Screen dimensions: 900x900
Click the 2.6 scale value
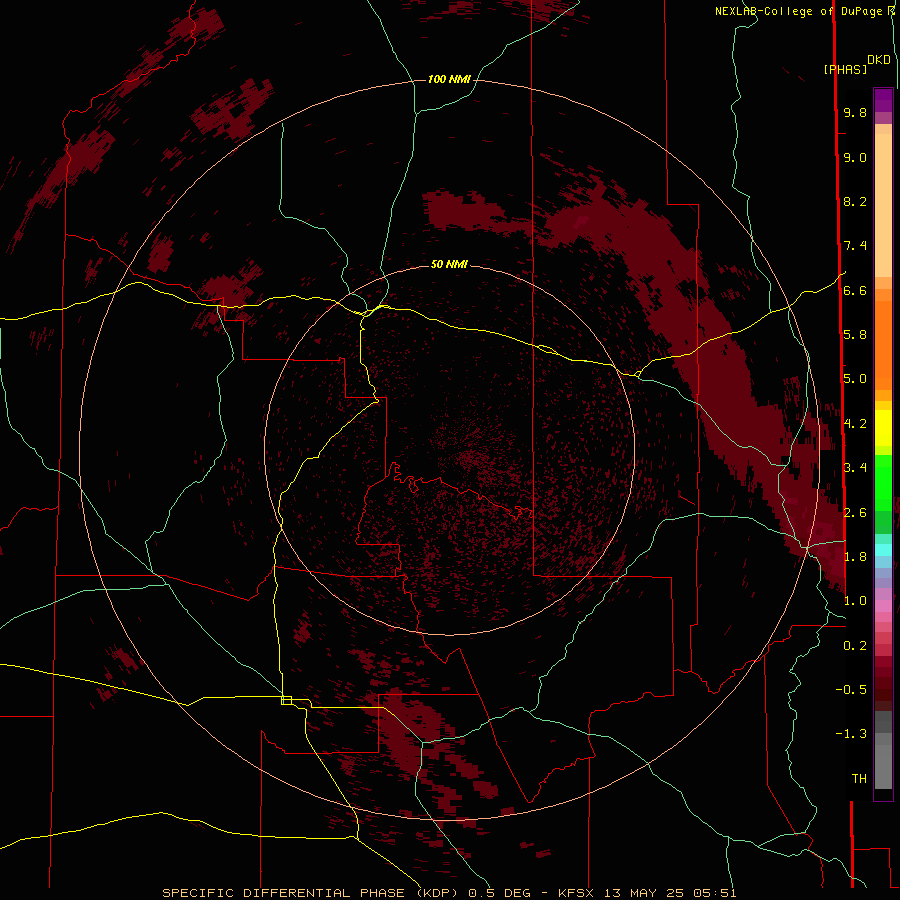(x=855, y=513)
